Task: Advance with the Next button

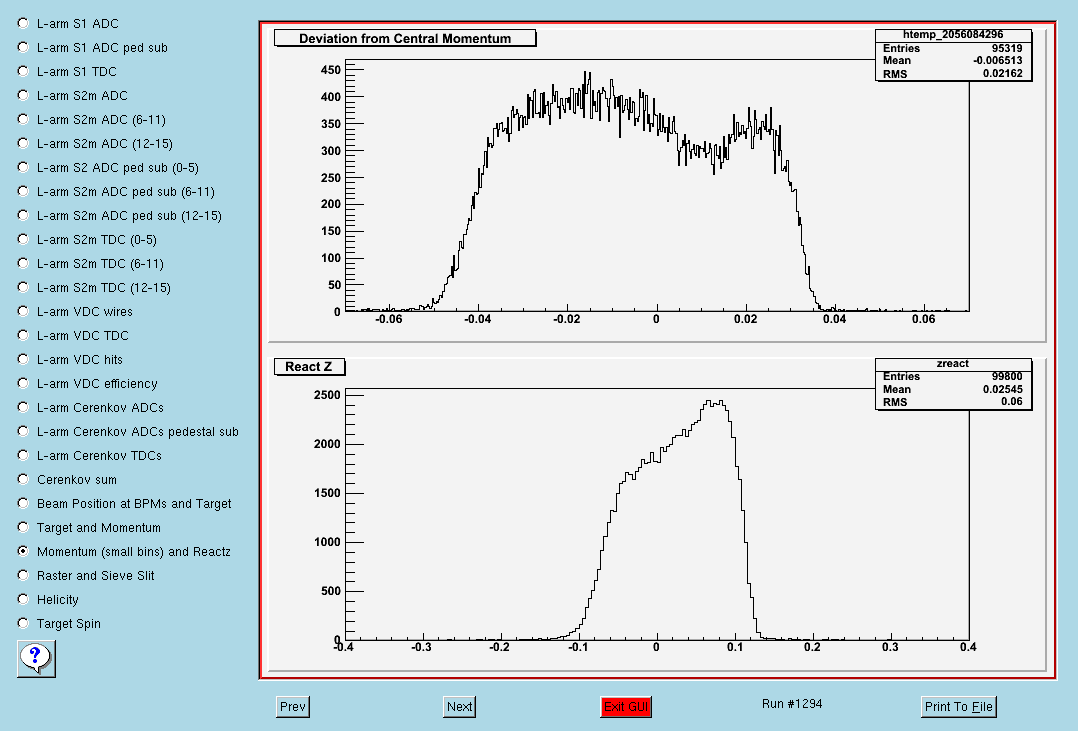Action: pos(459,706)
